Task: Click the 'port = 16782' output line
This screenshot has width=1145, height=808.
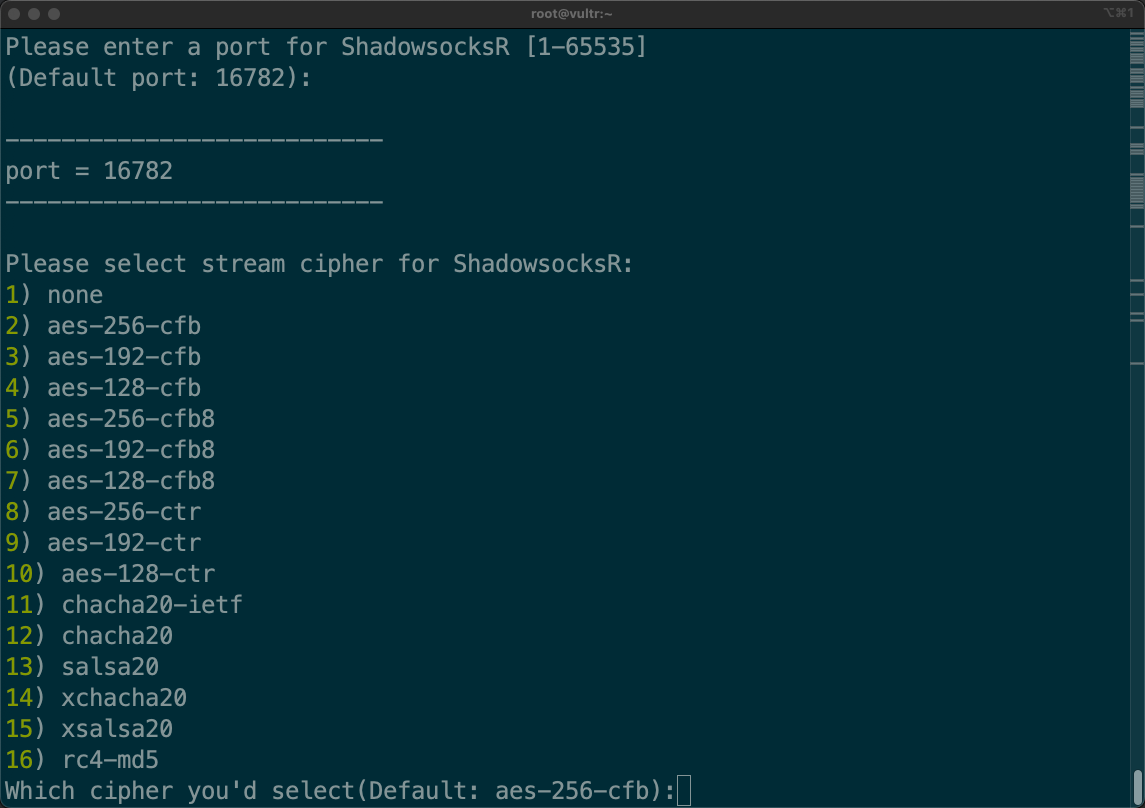Action: pyautogui.click(x=89, y=171)
